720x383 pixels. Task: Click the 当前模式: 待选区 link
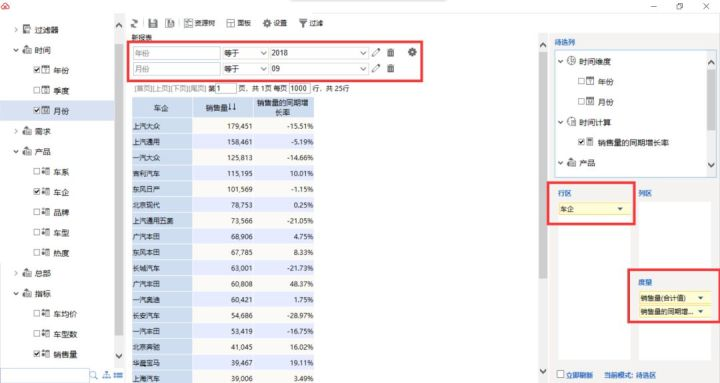(x=630, y=375)
